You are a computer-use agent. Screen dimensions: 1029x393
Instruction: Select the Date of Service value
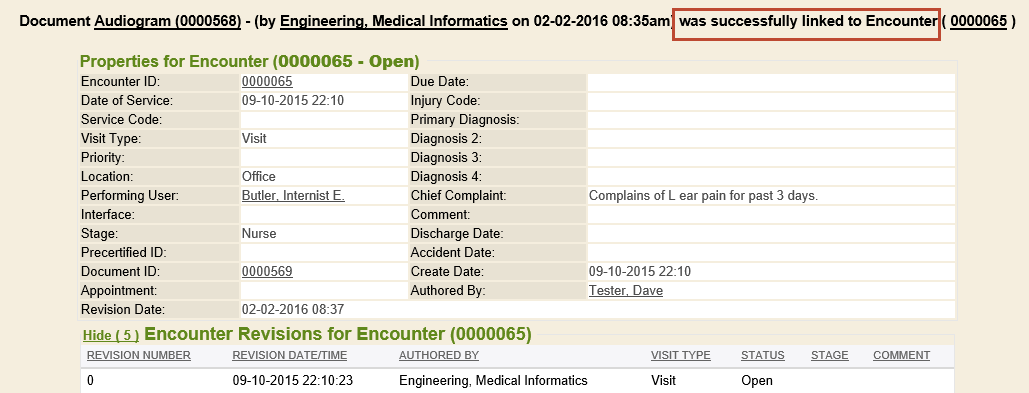tap(293, 101)
